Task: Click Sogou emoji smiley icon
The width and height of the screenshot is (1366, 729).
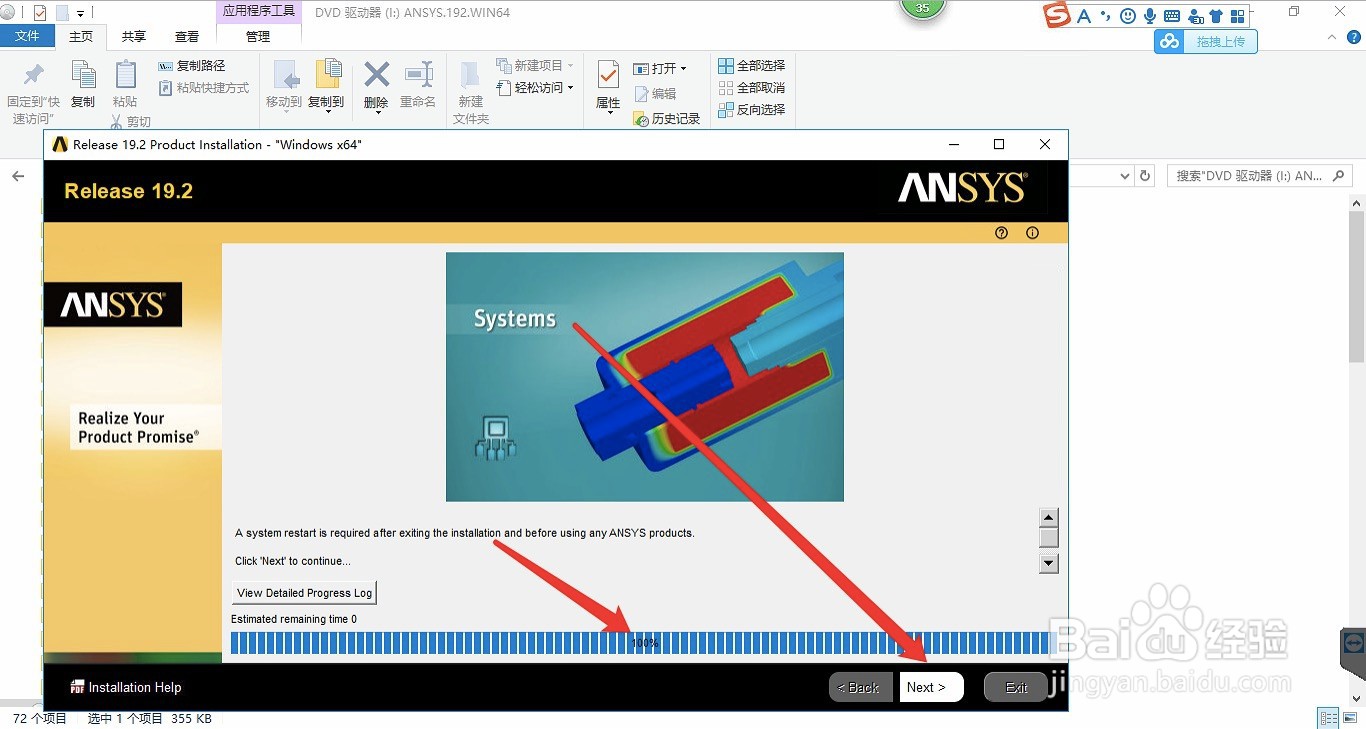Action: click(x=1128, y=16)
